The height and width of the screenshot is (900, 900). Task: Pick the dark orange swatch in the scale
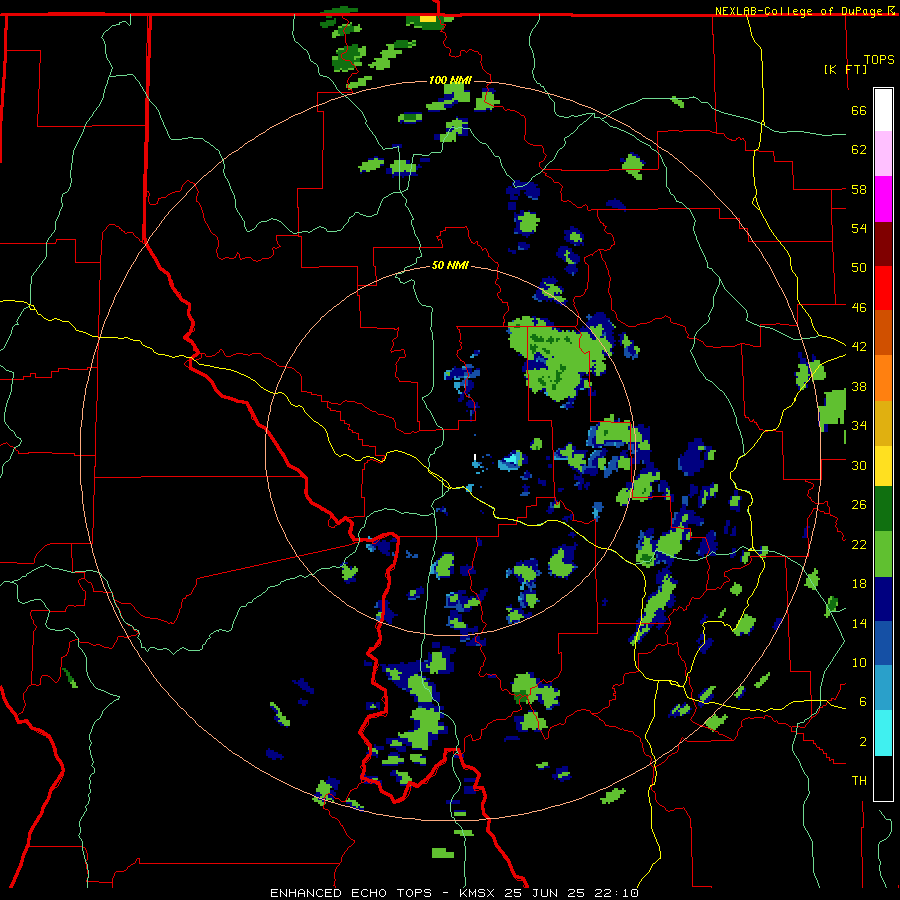coord(883,332)
